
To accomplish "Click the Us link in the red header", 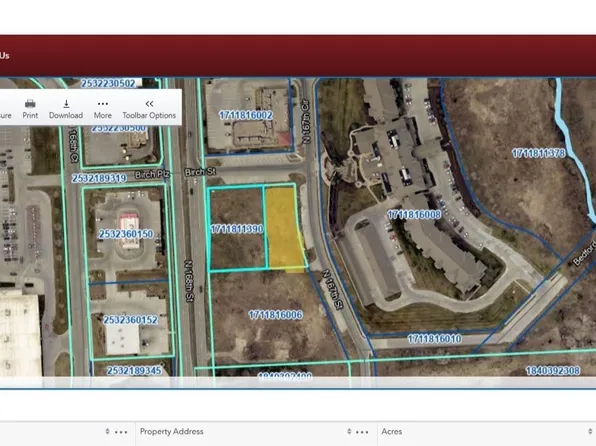I will pyautogui.click(x=5, y=56).
